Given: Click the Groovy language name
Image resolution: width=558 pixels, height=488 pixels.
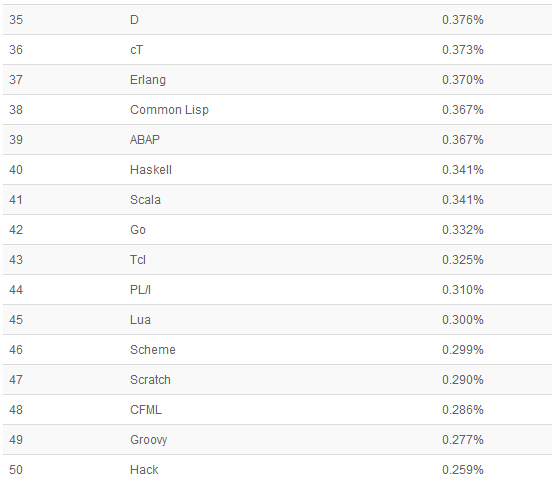Looking at the screenshot, I should tap(149, 440).
